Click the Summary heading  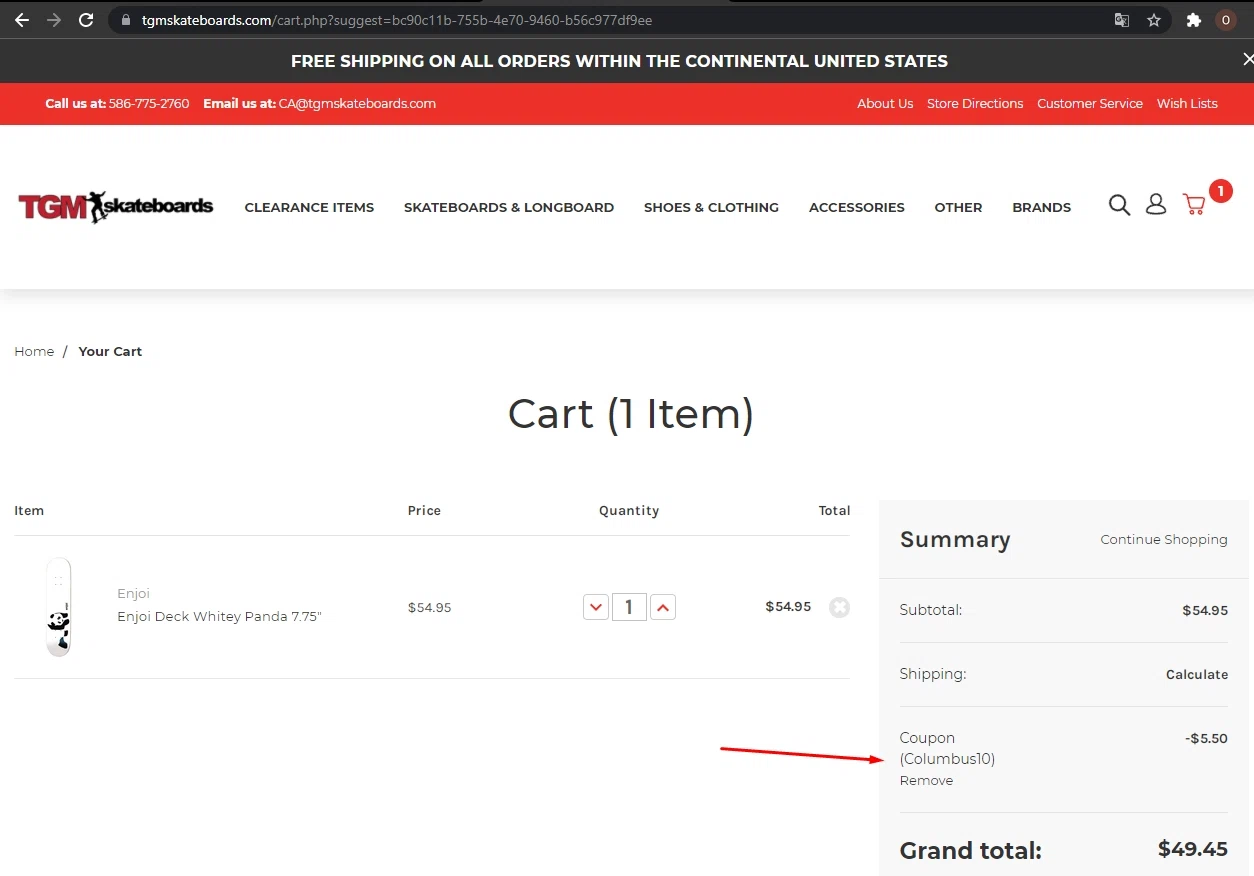coord(955,539)
